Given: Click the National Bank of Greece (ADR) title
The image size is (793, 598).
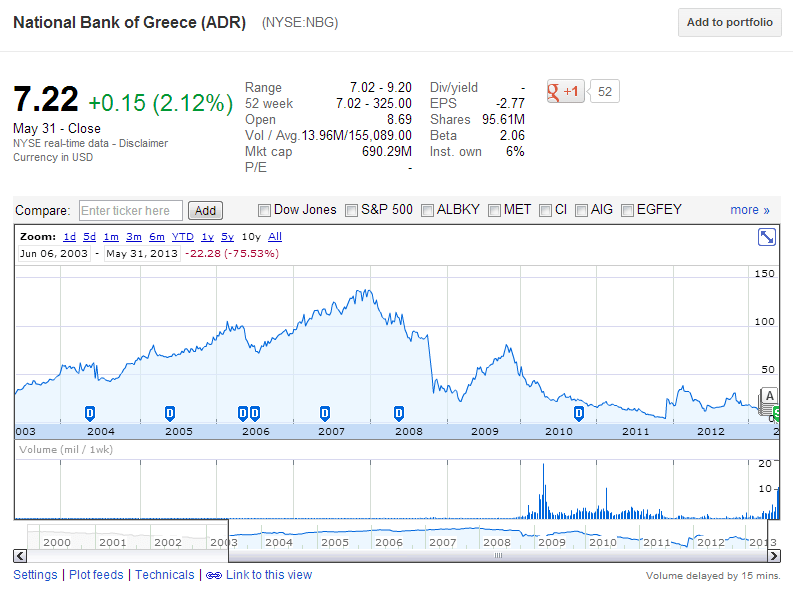Looking at the screenshot, I should click(129, 23).
